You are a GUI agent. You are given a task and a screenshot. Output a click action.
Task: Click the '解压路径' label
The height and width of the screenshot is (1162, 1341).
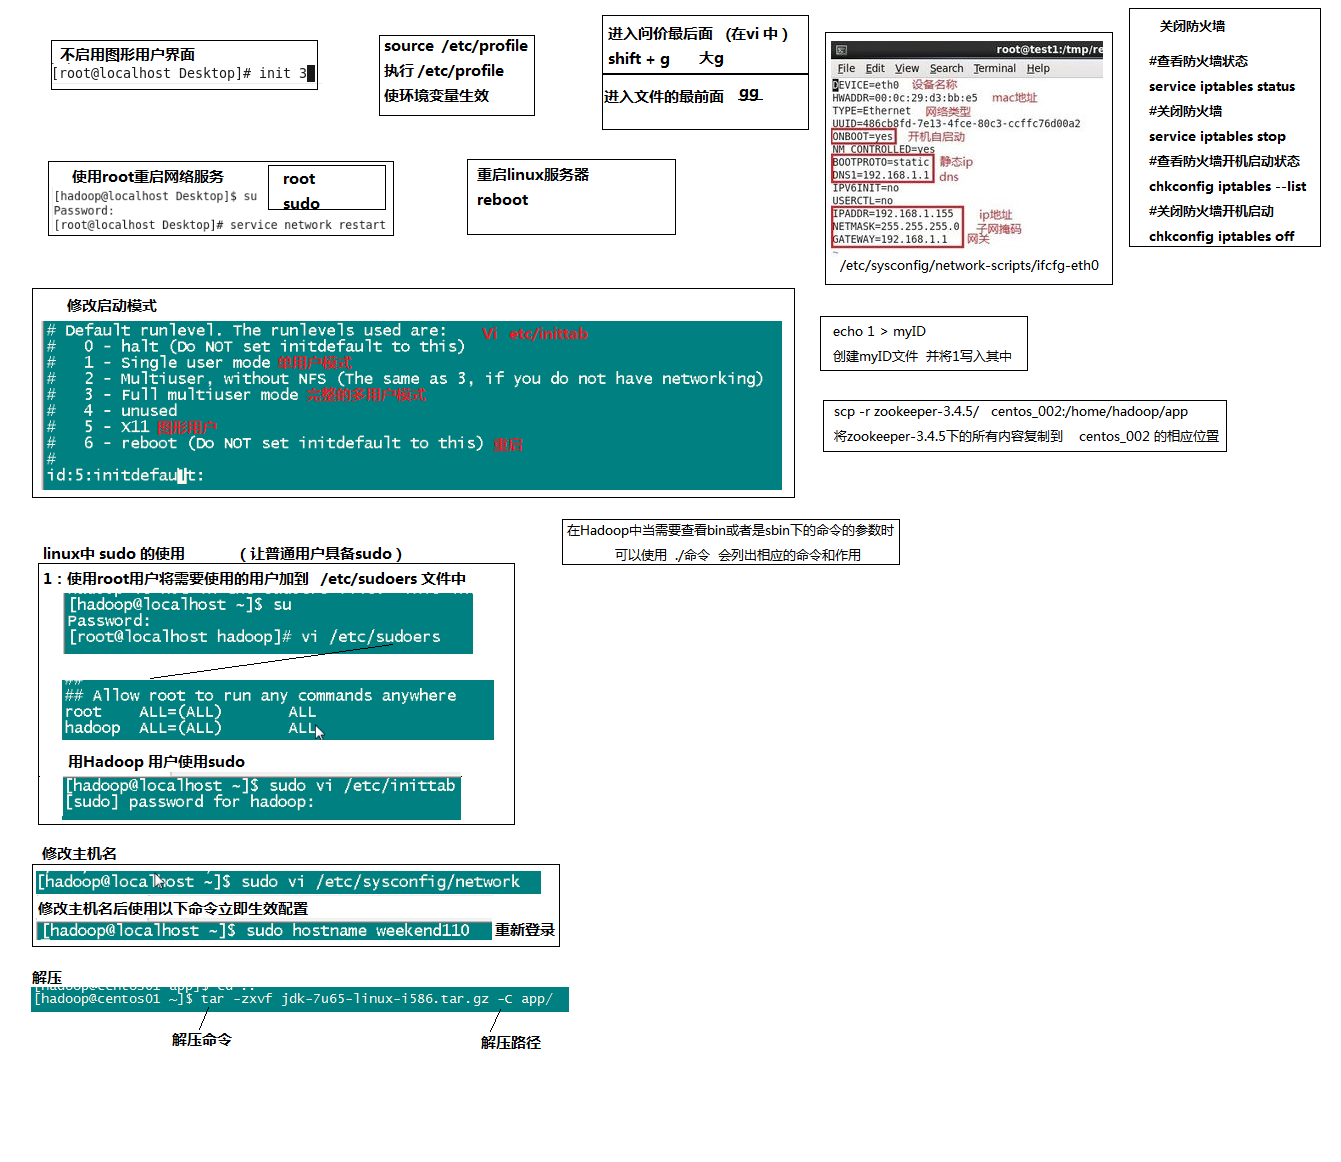(x=511, y=1043)
